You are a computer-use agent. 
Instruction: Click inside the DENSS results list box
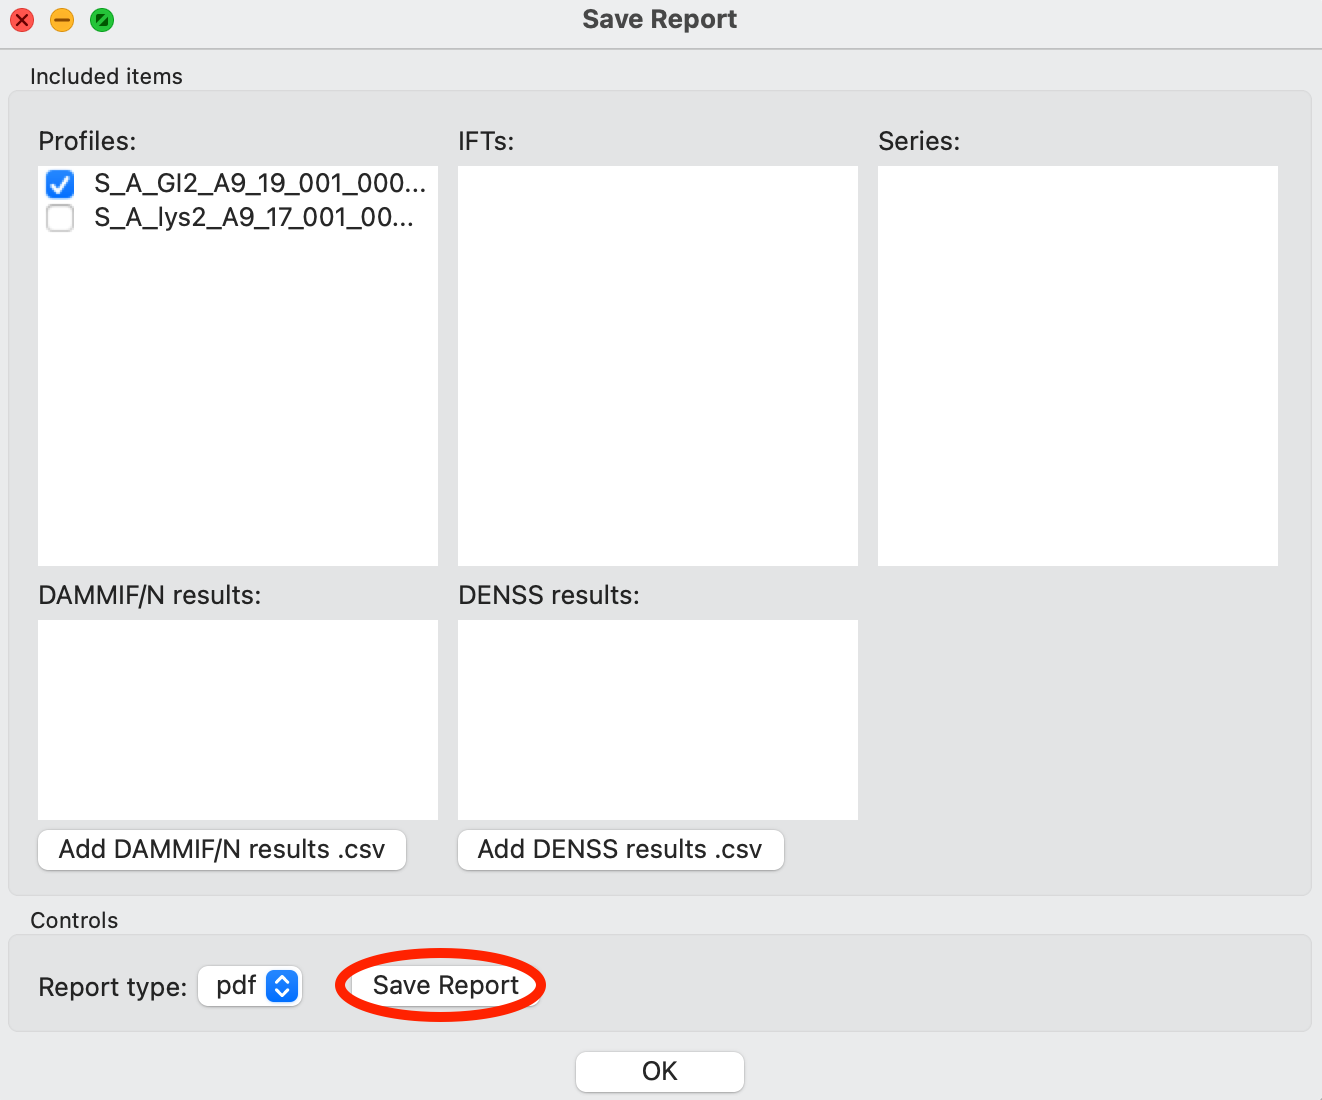tap(657, 719)
